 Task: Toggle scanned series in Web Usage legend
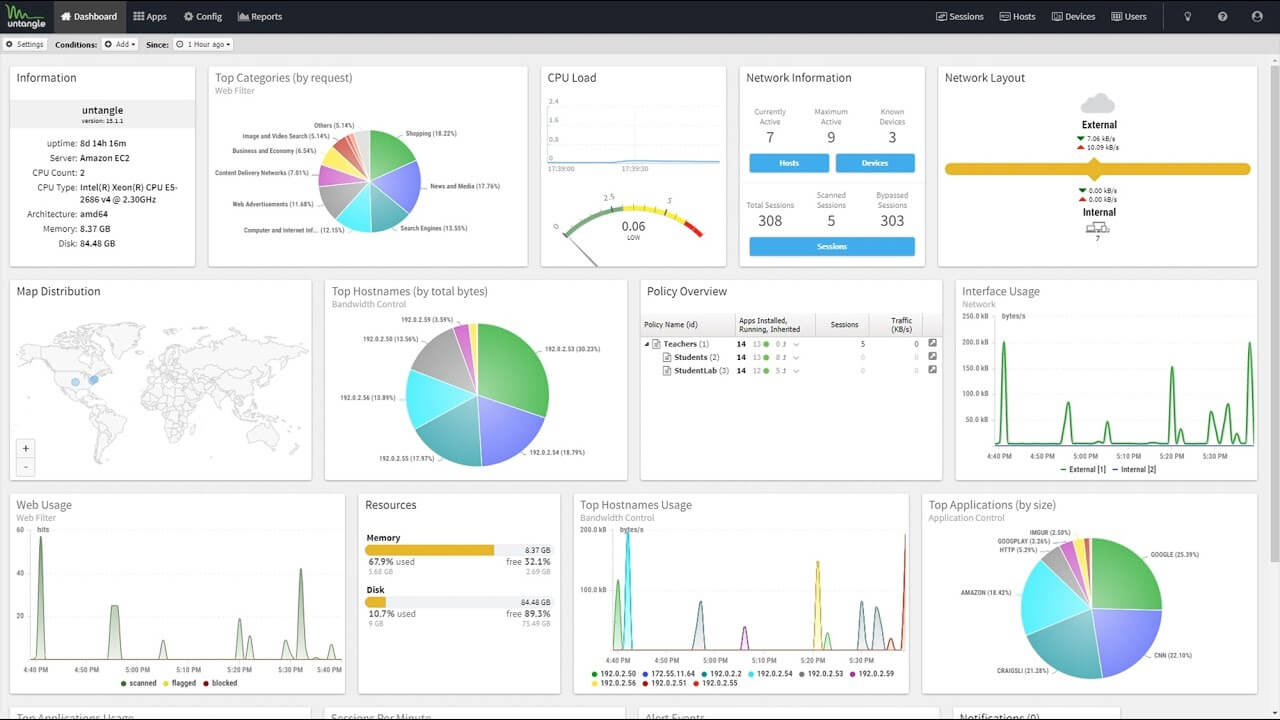[x=138, y=683]
